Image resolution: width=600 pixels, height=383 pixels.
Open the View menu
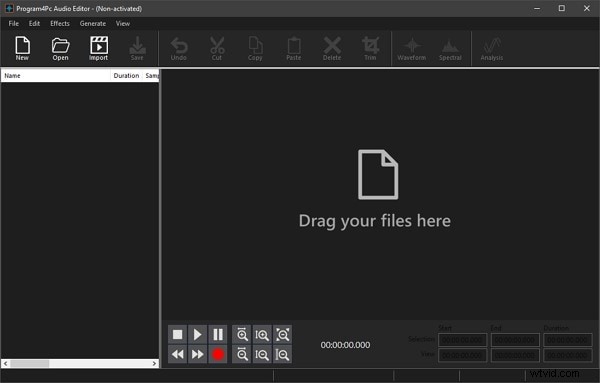123,23
